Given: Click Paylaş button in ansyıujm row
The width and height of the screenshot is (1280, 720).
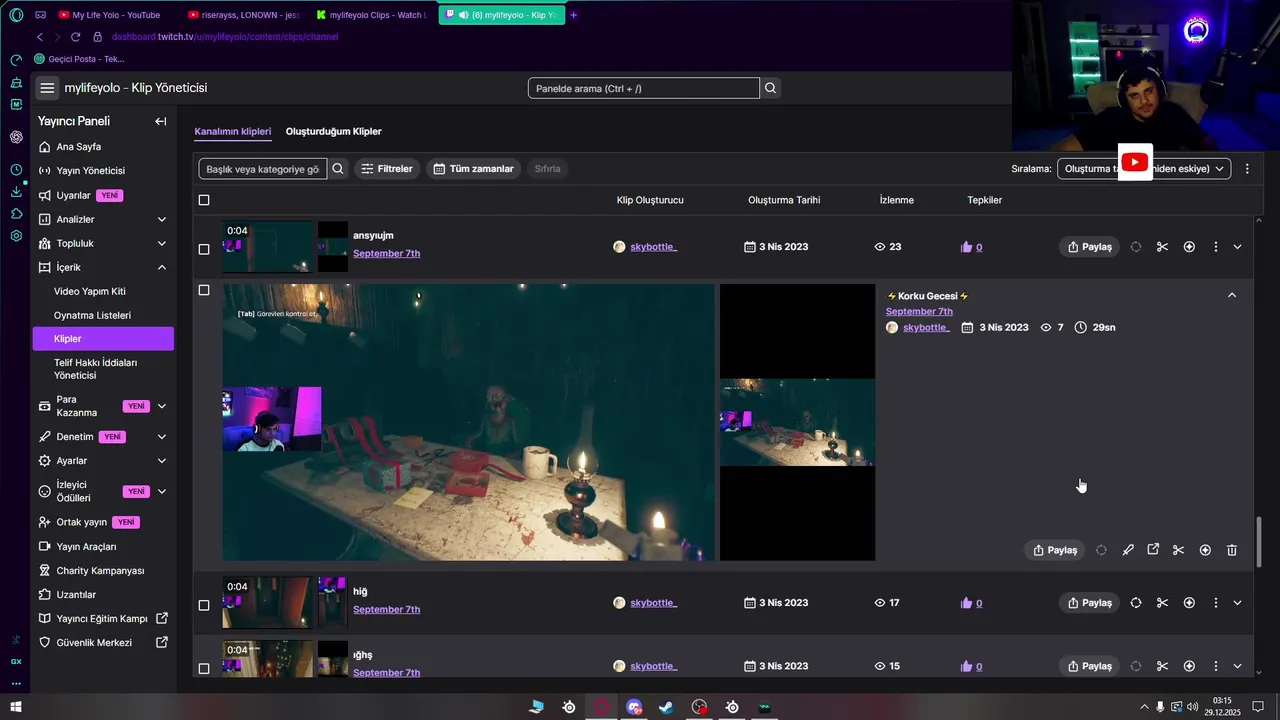Looking at the screenshot, I should pos(1089,247).
